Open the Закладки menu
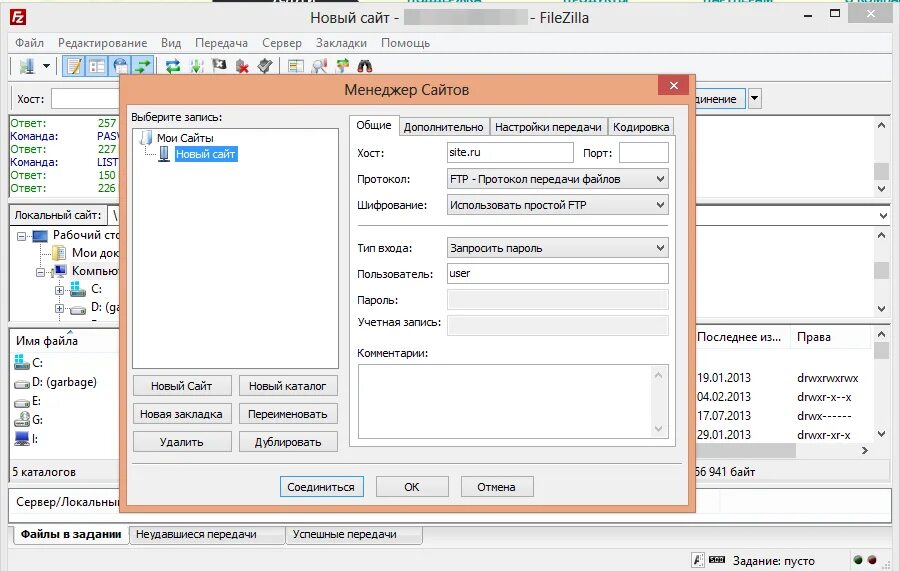Screen dimensions: 900x571 click(x=341, y=43)
